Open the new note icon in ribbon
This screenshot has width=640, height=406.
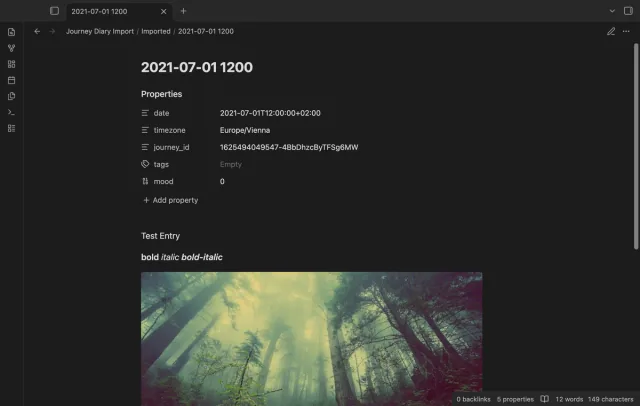[11, 32]
